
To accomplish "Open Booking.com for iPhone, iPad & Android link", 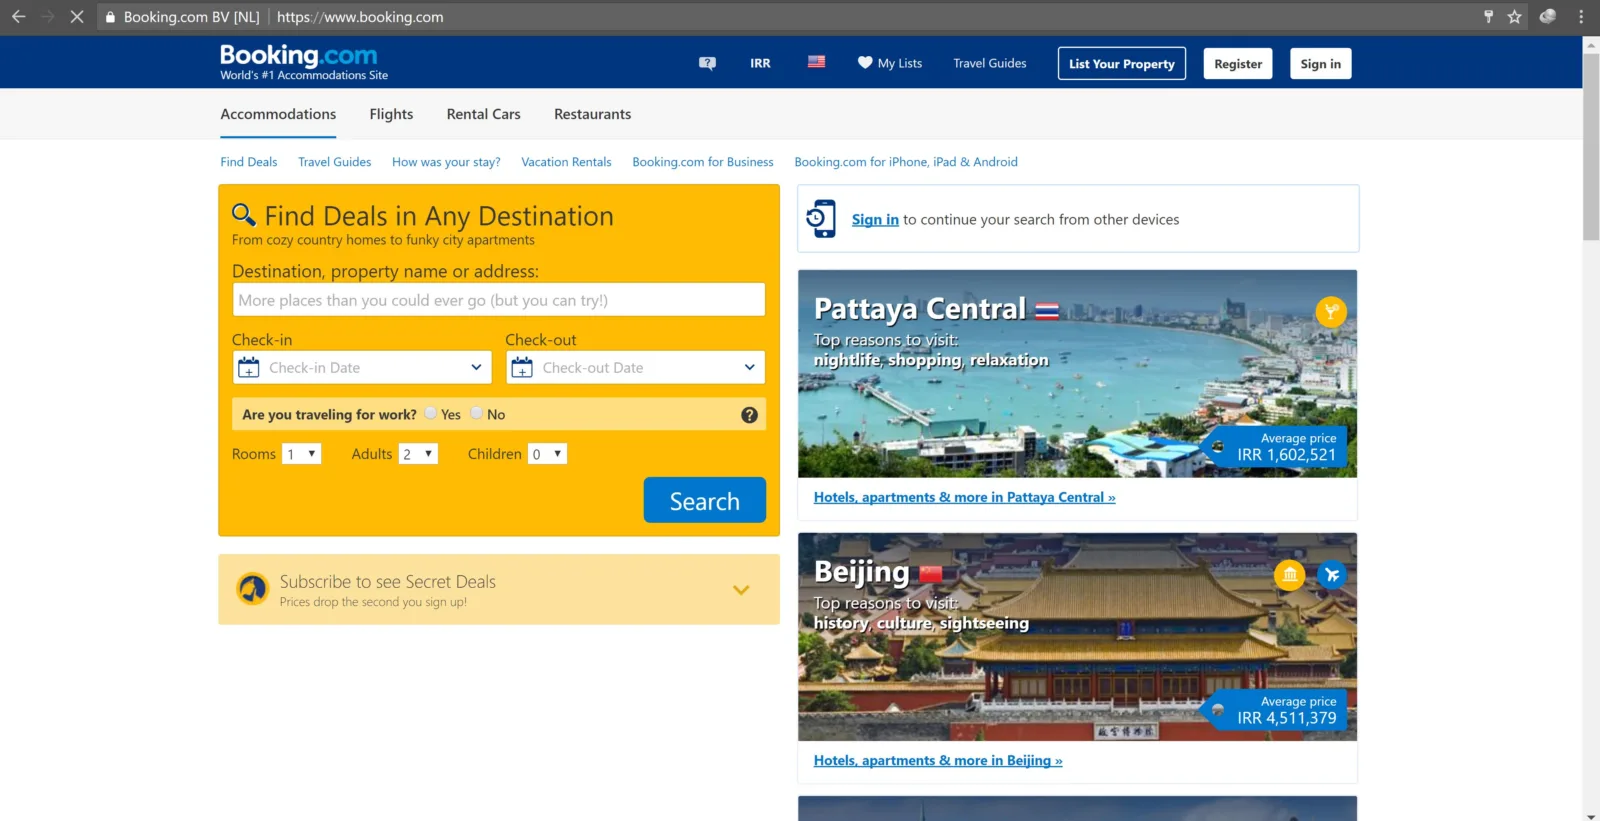I will click(906, 162).
